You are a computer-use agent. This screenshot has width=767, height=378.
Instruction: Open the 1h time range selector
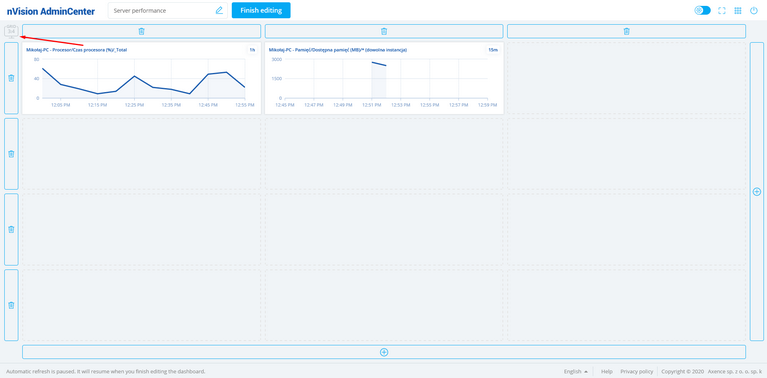pos(252,50)
